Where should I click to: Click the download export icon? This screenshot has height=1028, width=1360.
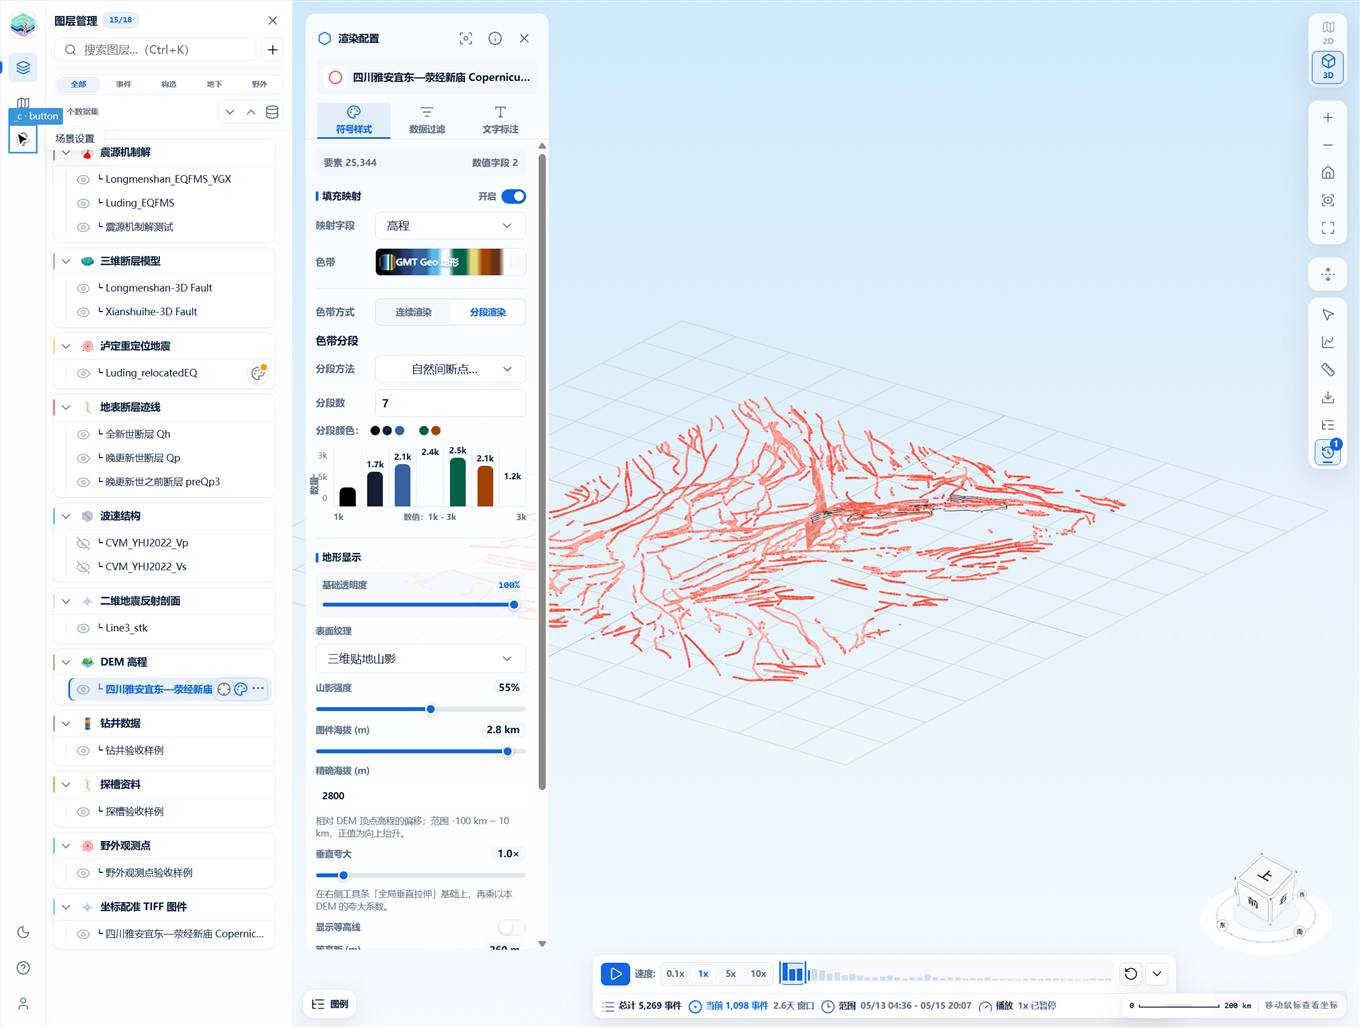pos(1328,397)
